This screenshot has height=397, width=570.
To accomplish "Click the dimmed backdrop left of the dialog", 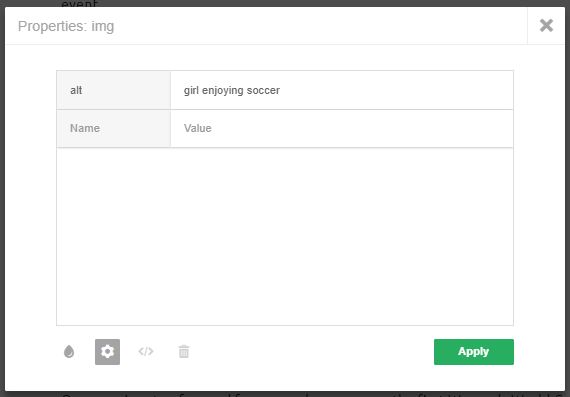I will pos(2,200).
